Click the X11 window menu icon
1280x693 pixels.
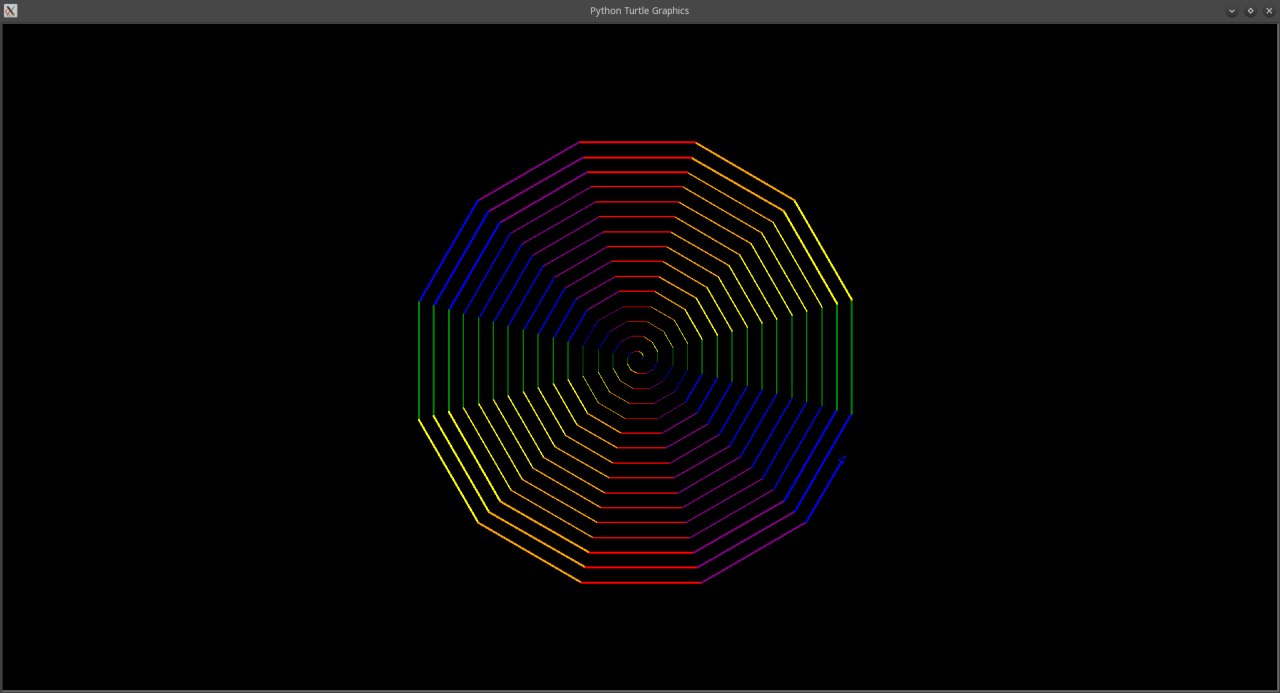point(11,11)
